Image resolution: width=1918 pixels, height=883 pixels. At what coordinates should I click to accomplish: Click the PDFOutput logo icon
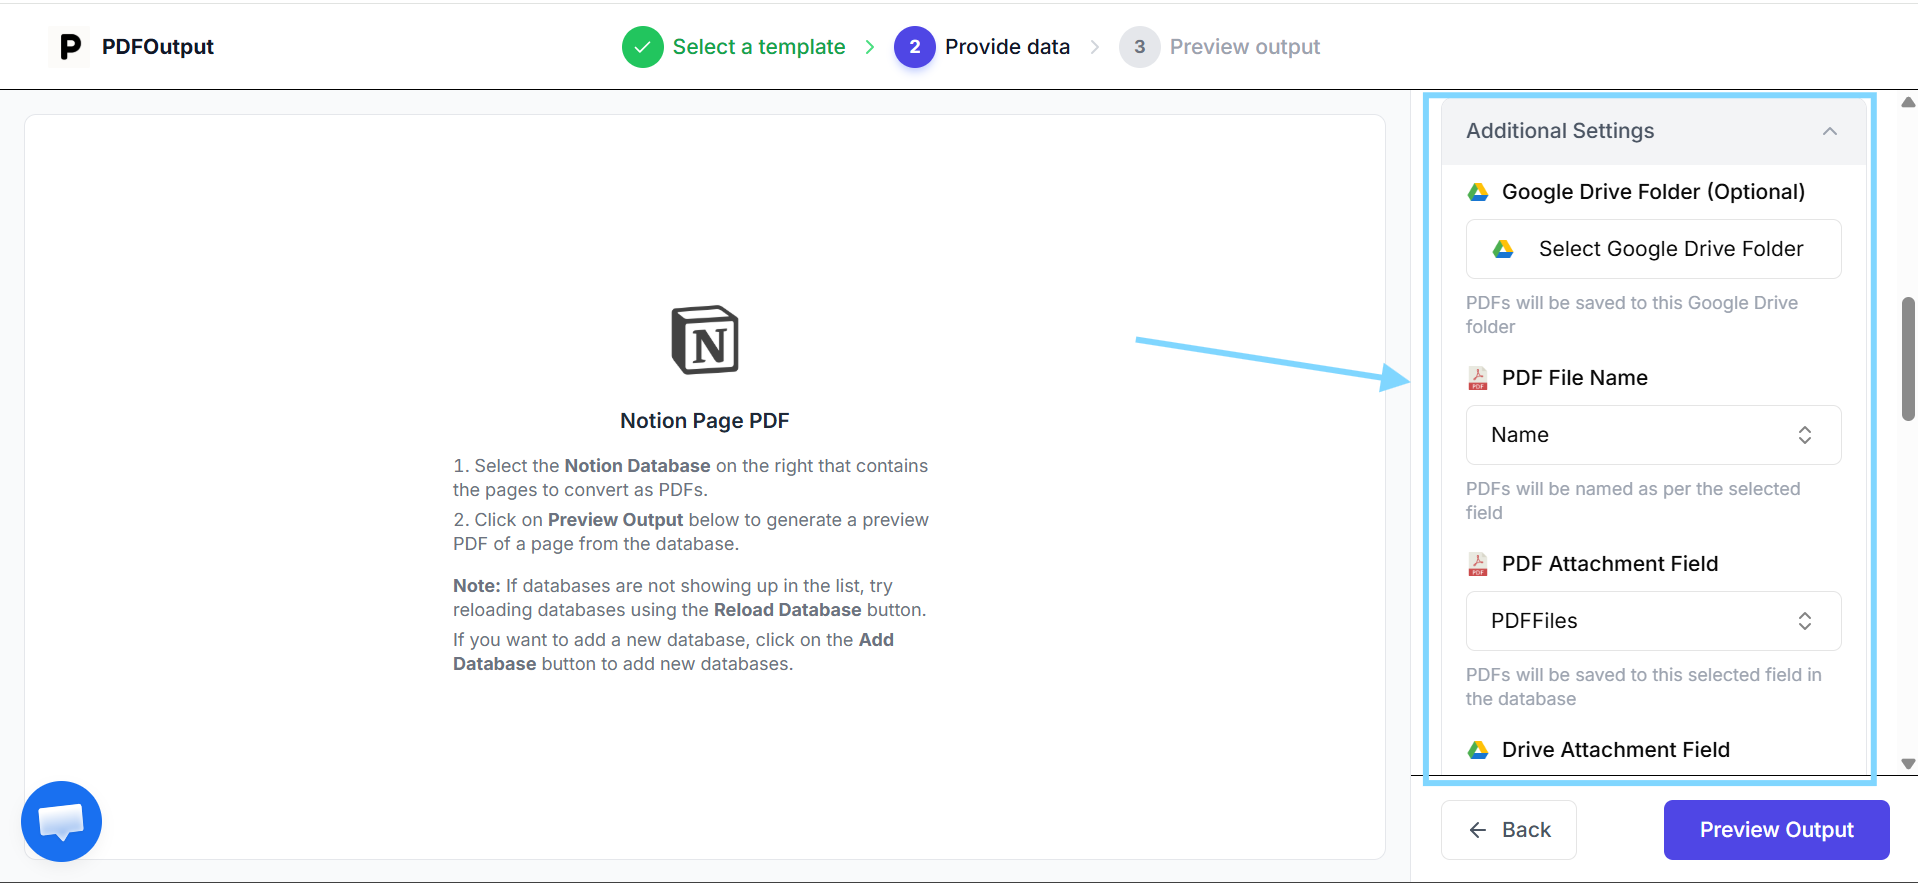click(69, 47)
